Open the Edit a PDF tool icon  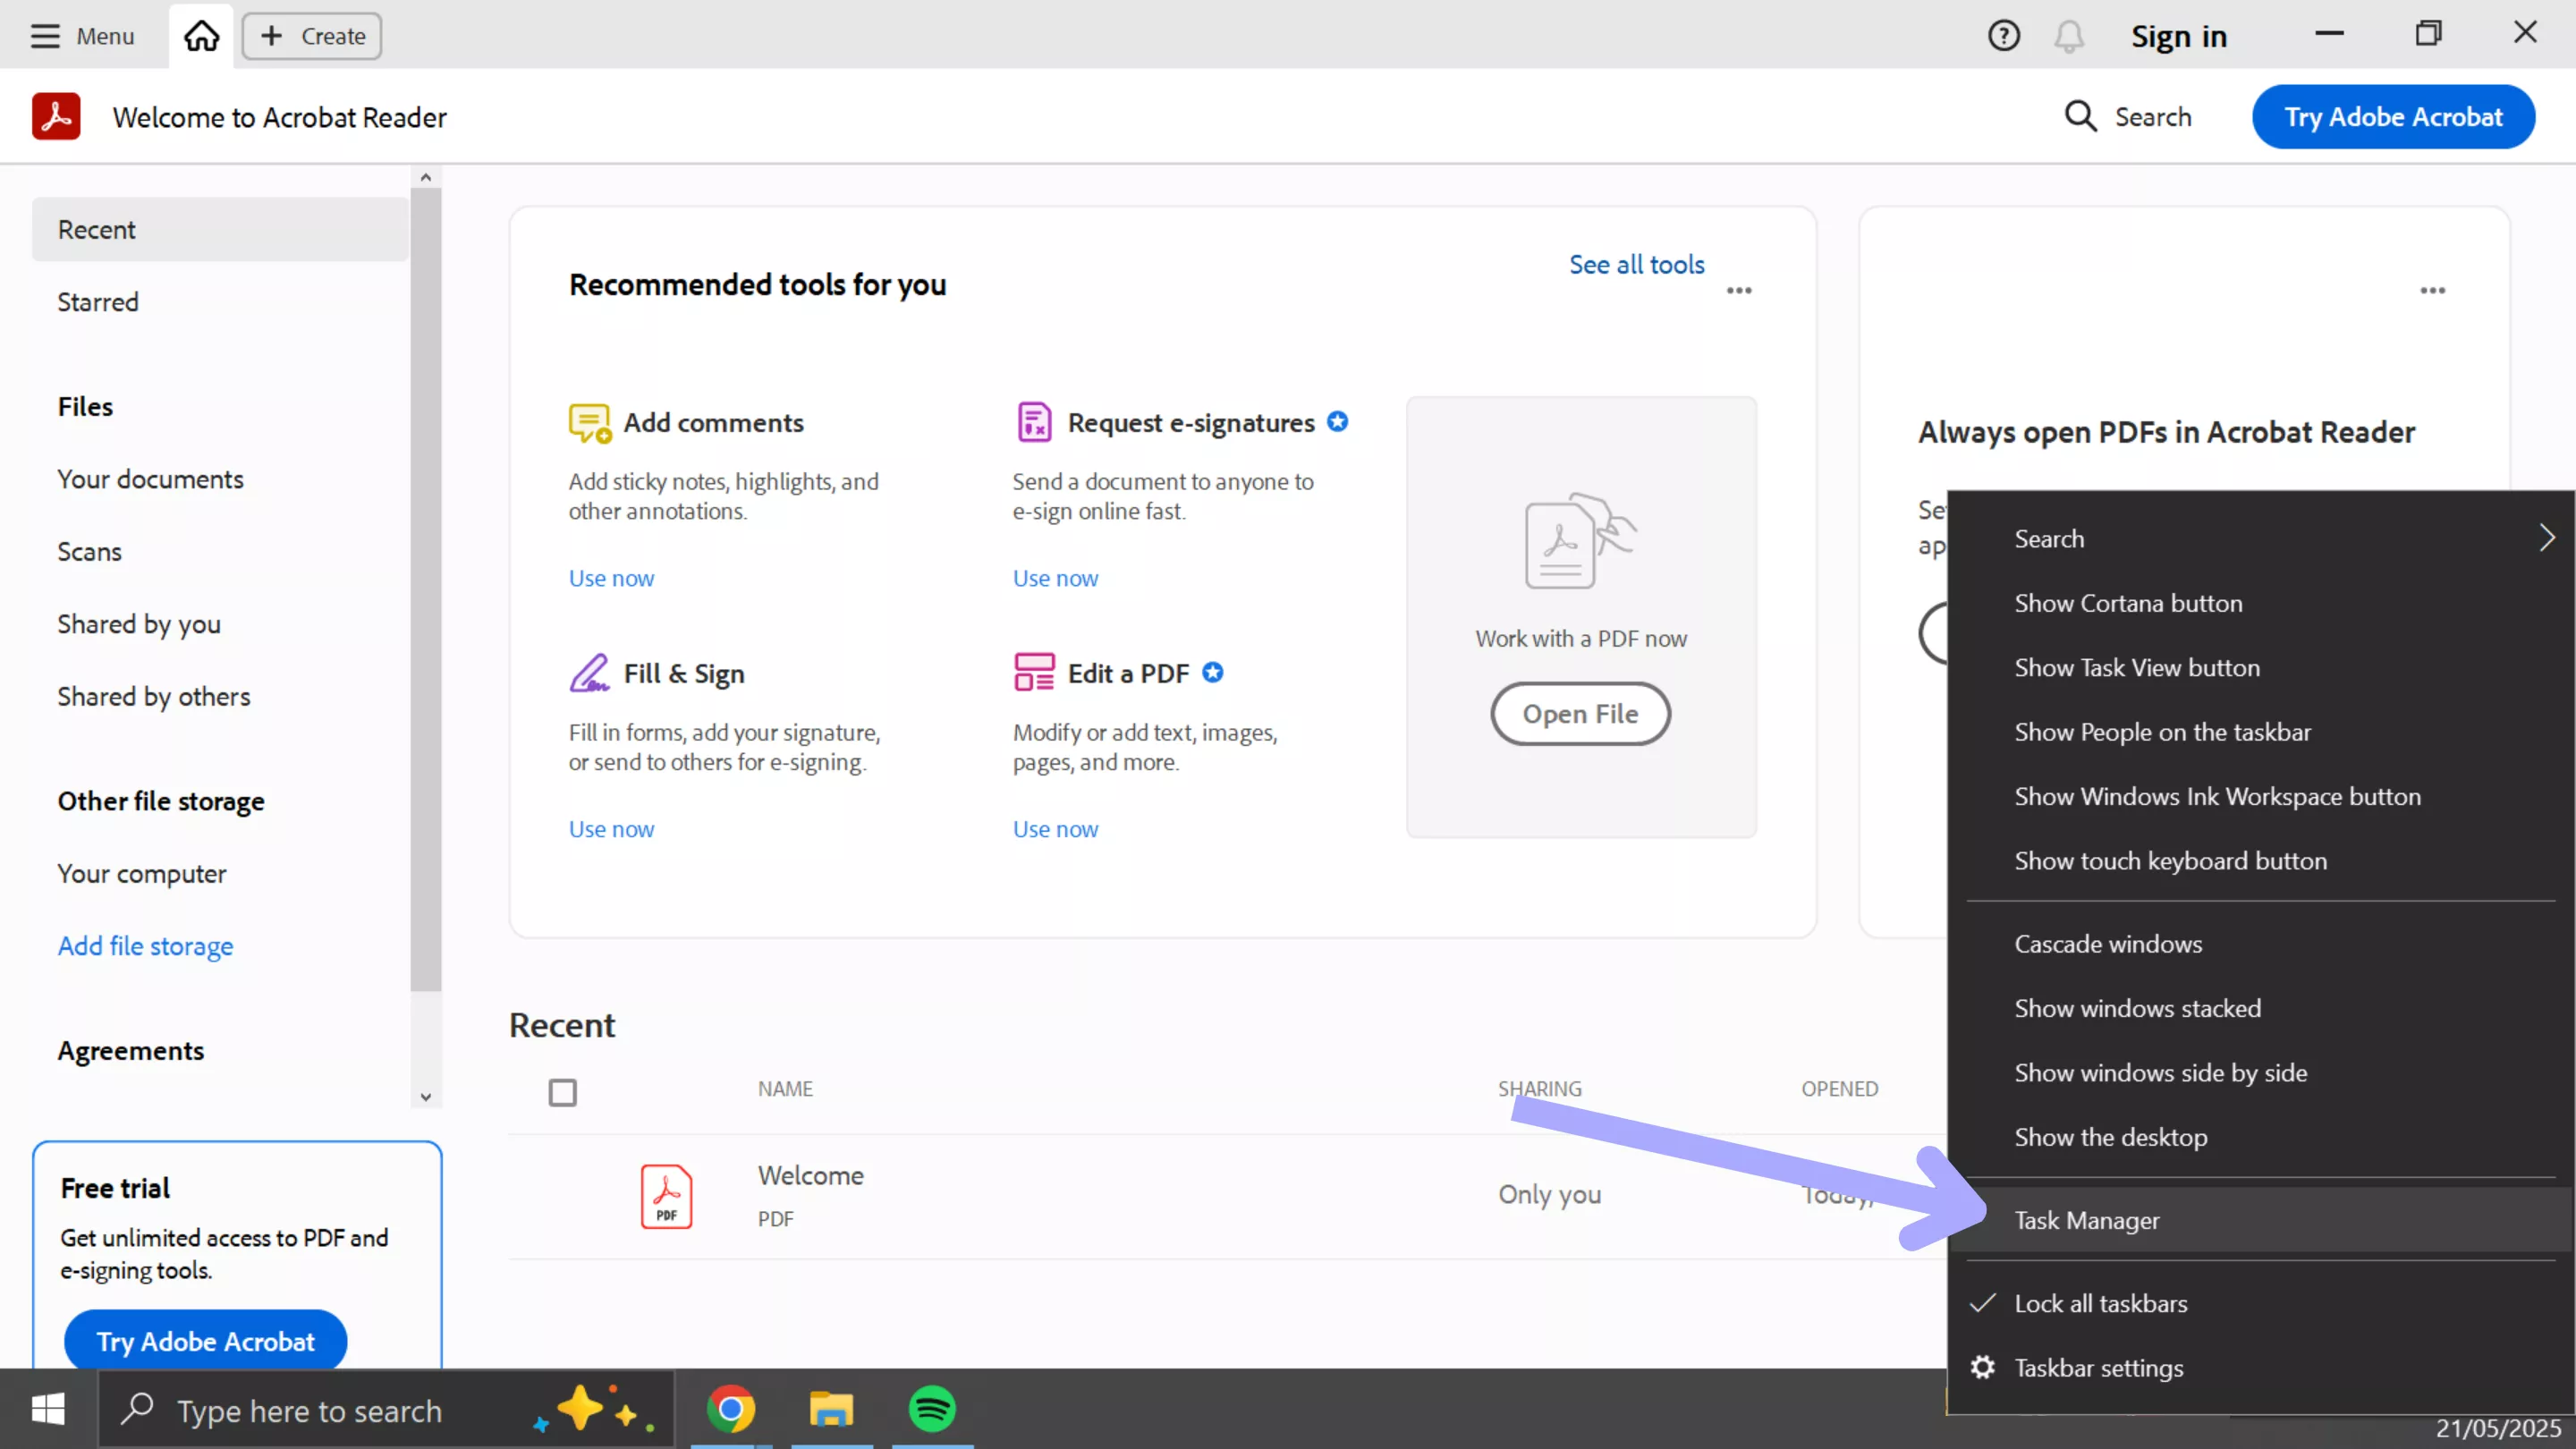tap(1034, 673)
